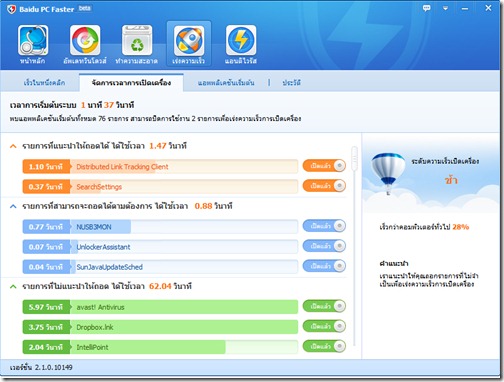Select the speed-up rocket icon
Viewport: 504px width, 382px height.
point(189,41)
